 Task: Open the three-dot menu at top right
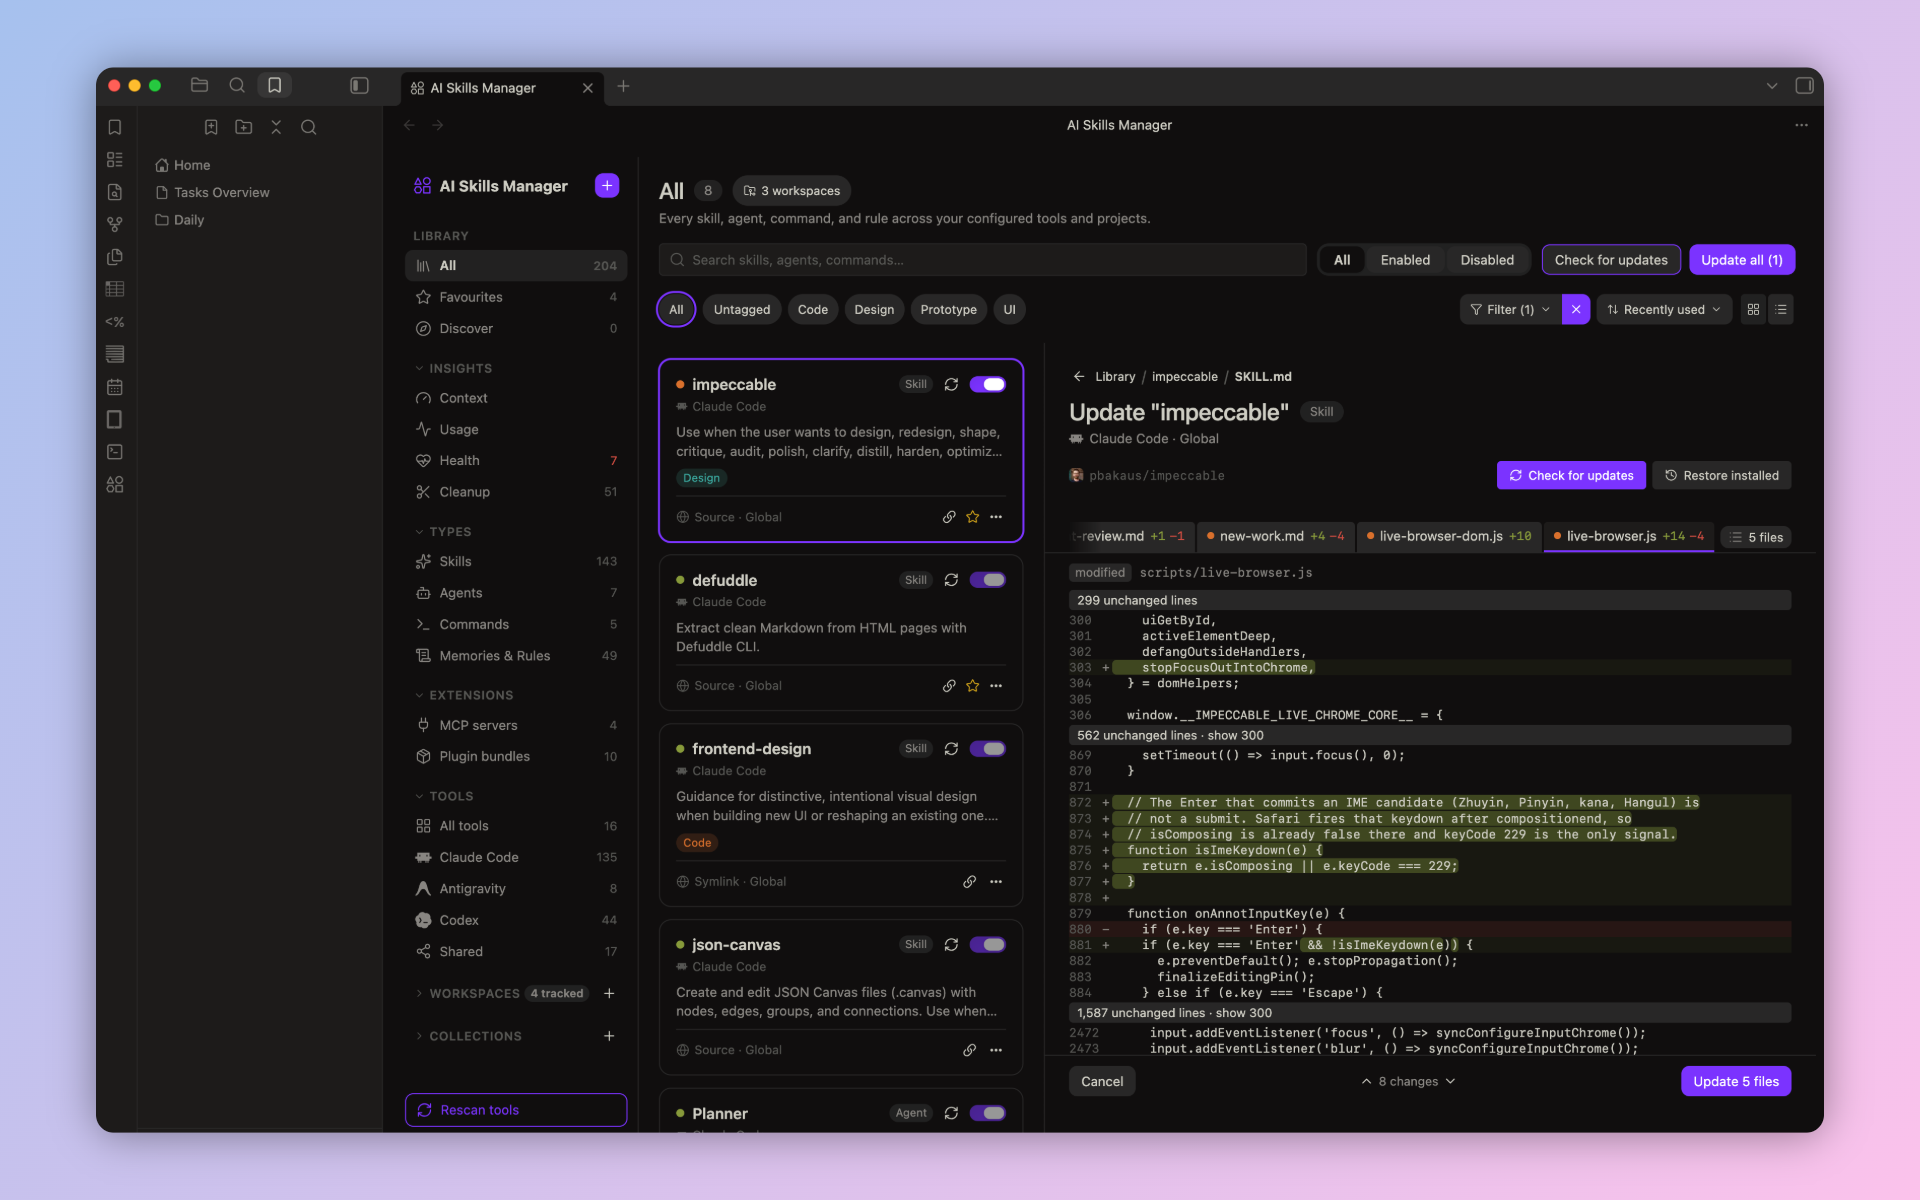(x=1801, y=125)
